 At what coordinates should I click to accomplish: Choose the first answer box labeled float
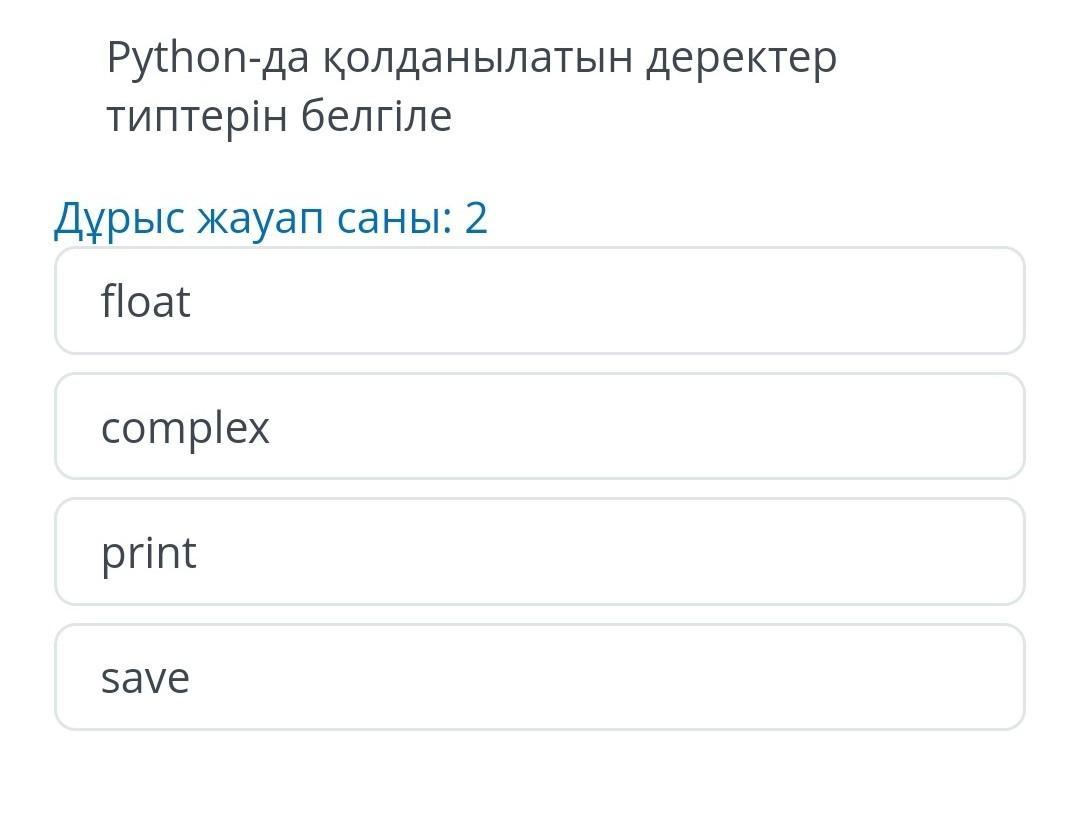click(540, 301)
